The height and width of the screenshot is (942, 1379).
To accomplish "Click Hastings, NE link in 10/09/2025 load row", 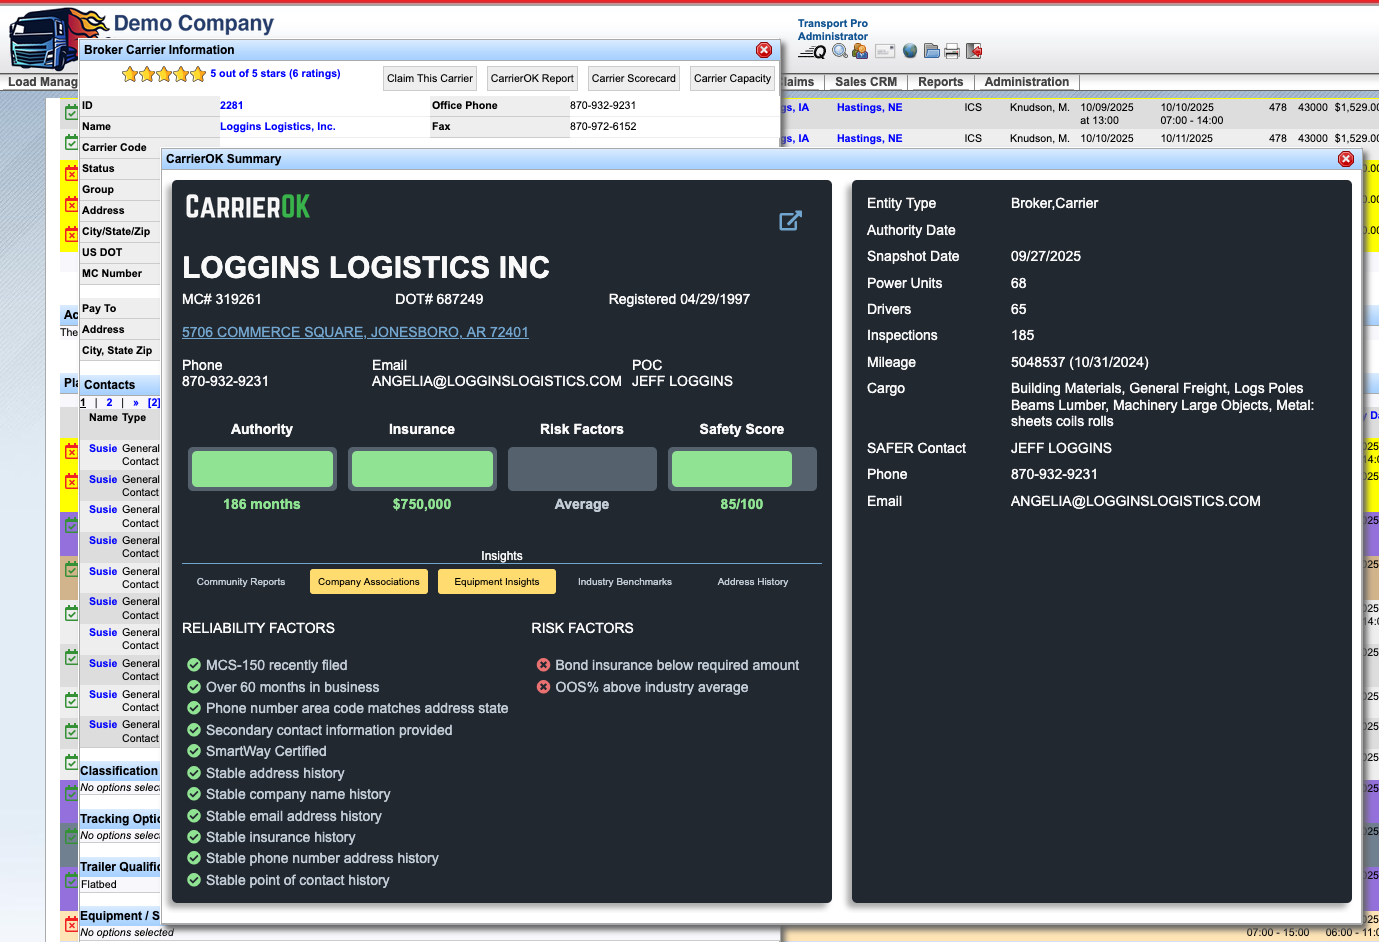I will pyautogui.click(x=869, y=107).
